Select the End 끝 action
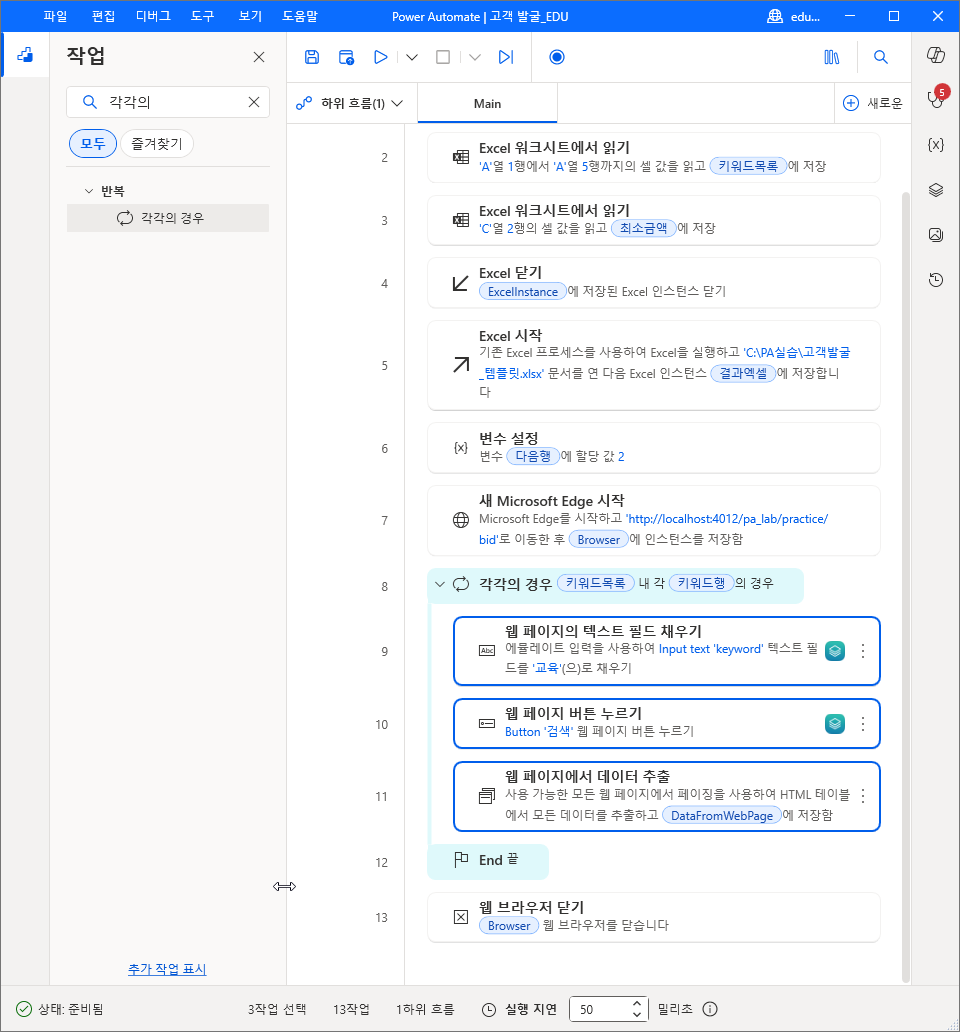This screenshot has height=1032, width=960. click(x=488, y=860)
